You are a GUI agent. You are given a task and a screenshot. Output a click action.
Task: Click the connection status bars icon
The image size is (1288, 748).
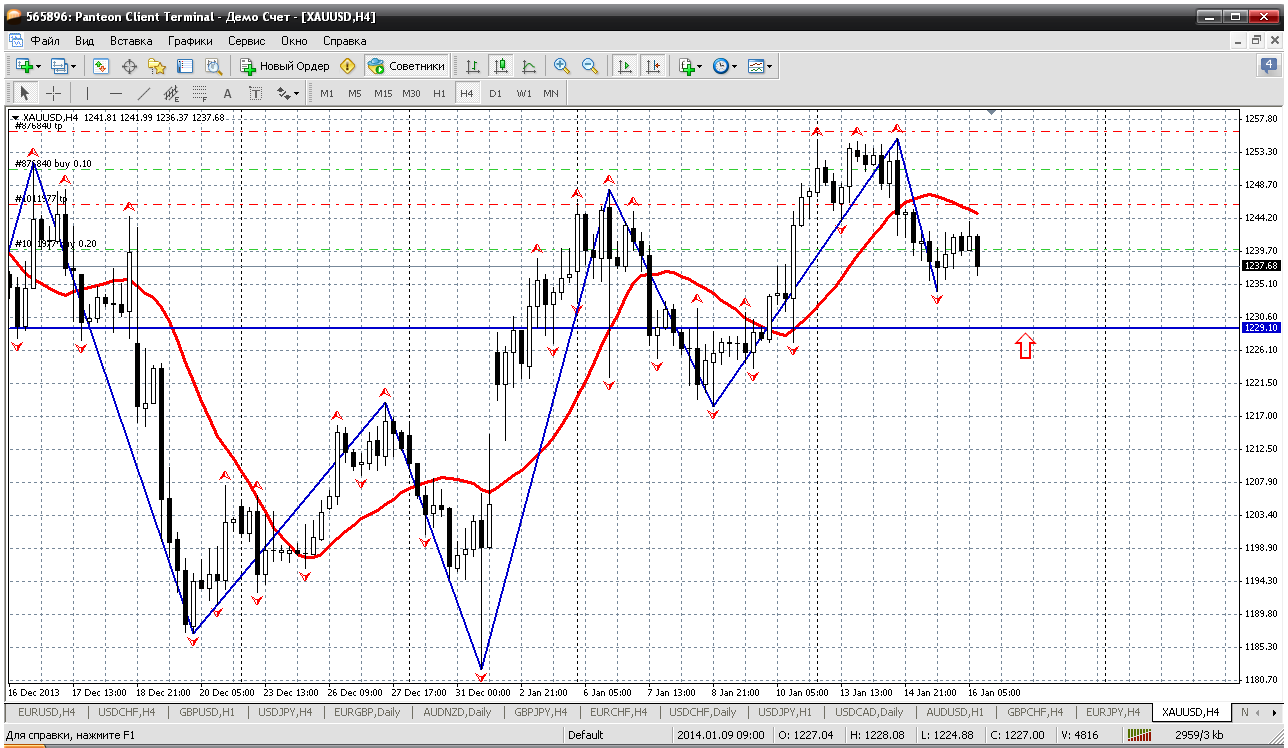[x=1139, y=735]
